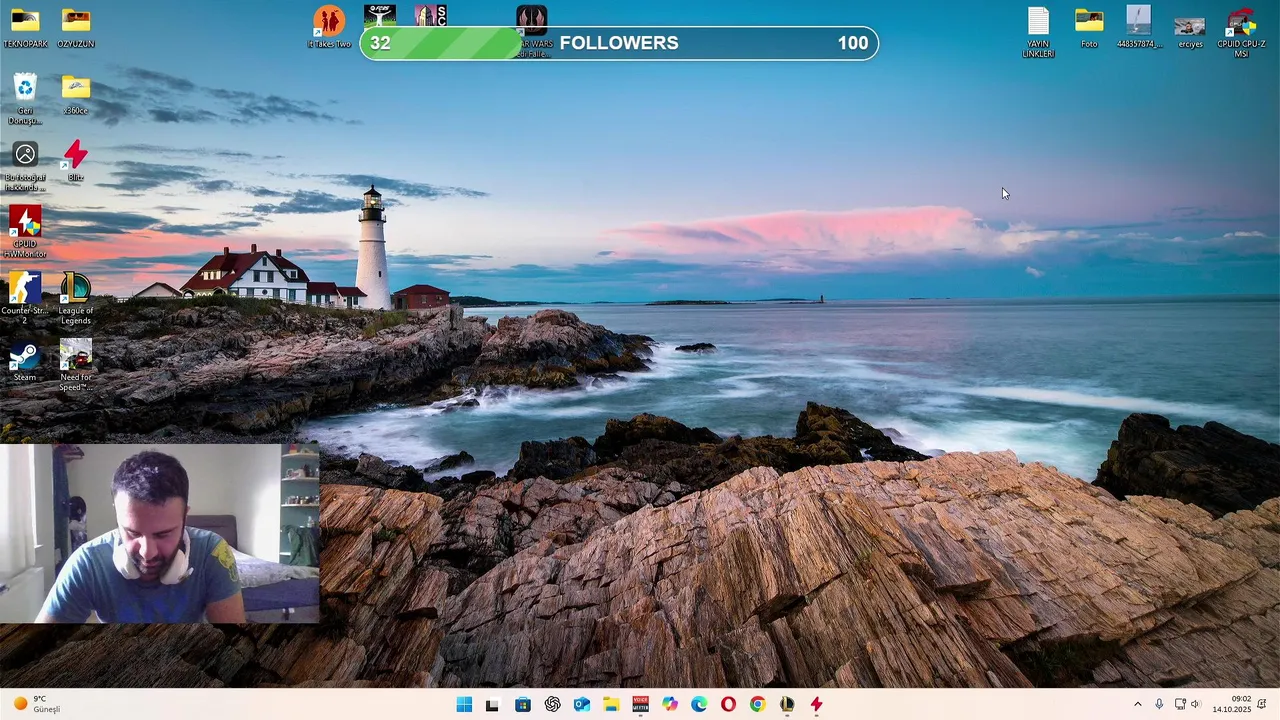Click the webcam overlay feed
Viewport: 1280px width, 720px height.
(x=160, y=534)
